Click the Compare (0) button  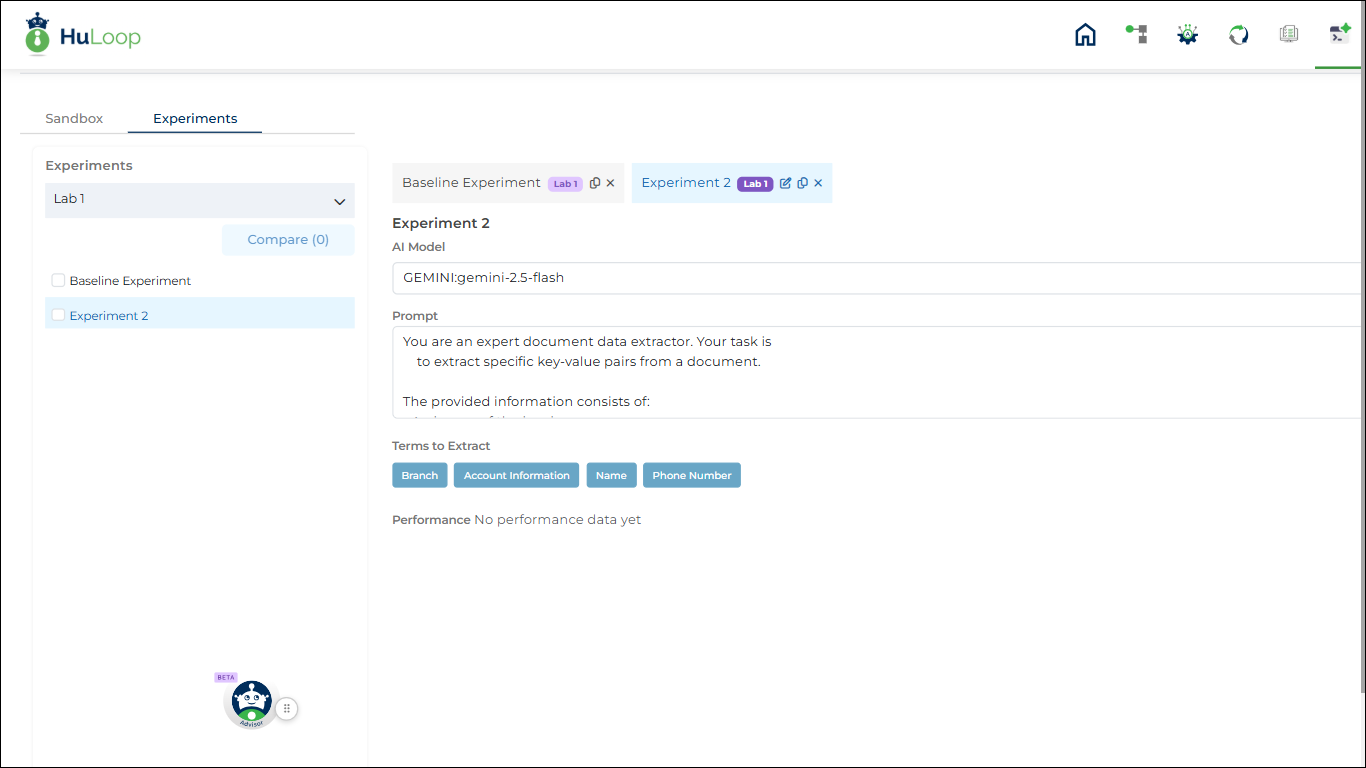coord(288,240)
